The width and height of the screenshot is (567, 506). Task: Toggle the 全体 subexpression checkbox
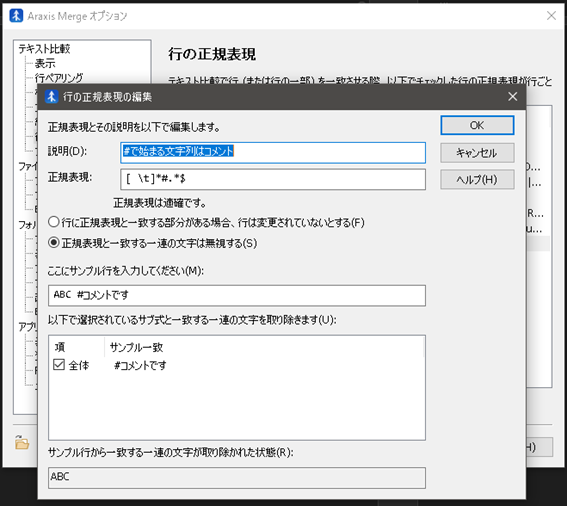point(59,364)
